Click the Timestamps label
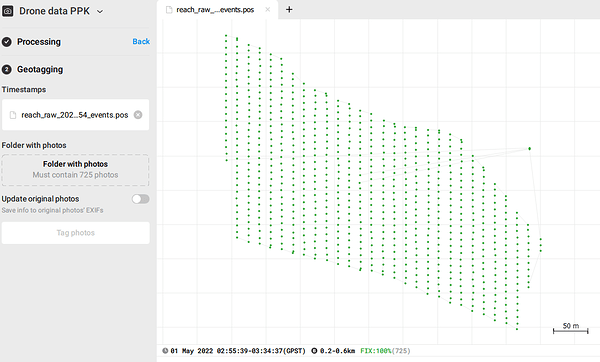600x362 pixels. (x=24, y=90)
